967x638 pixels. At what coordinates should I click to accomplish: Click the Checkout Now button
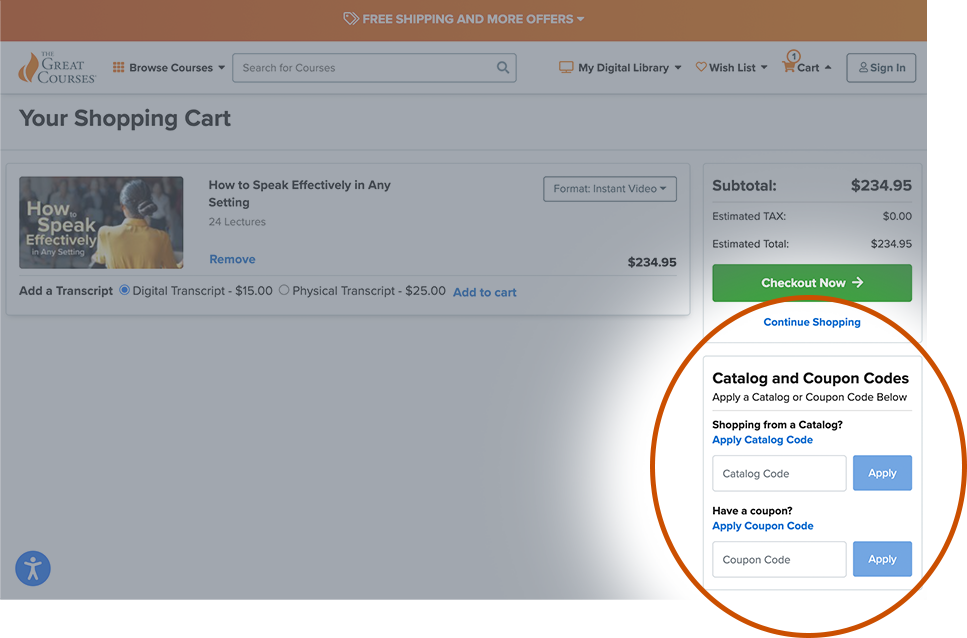(811, 283)
